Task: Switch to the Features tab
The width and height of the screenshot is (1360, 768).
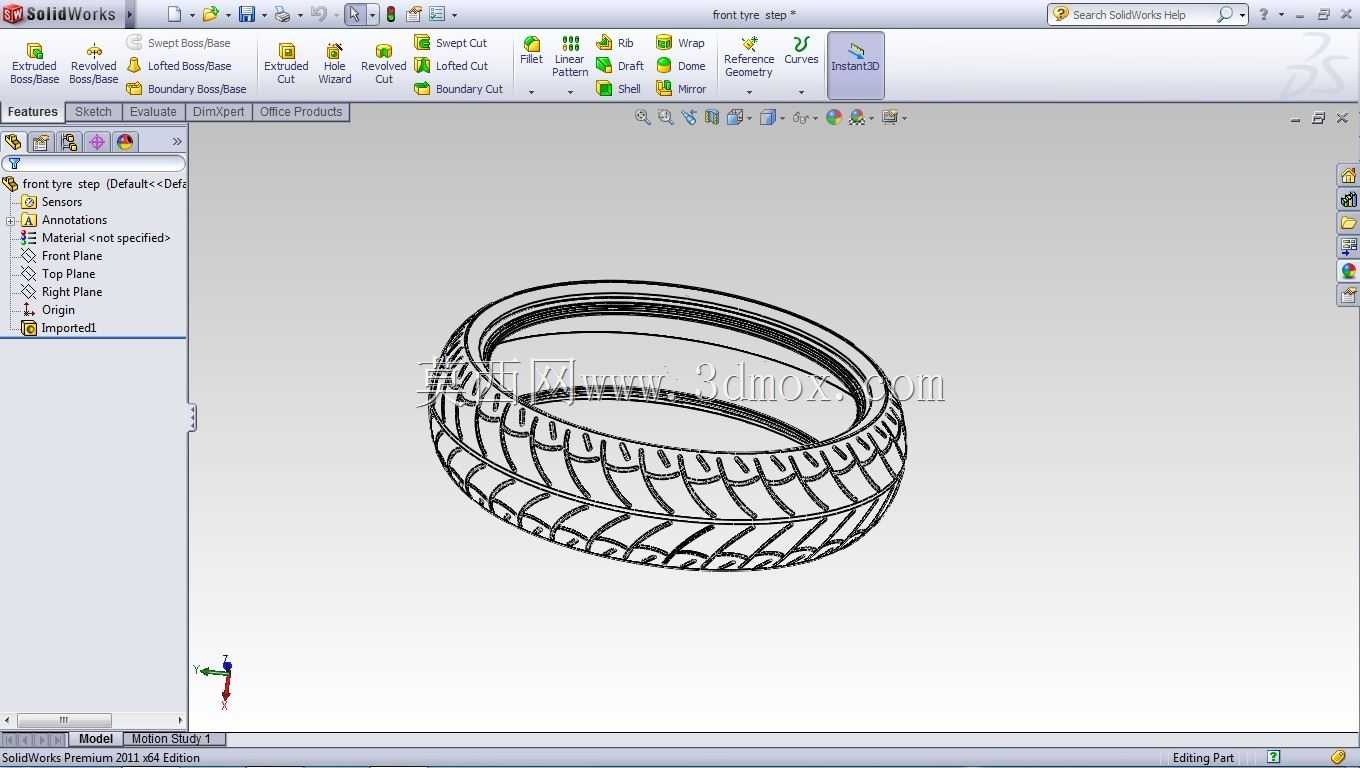Action: 33,112
